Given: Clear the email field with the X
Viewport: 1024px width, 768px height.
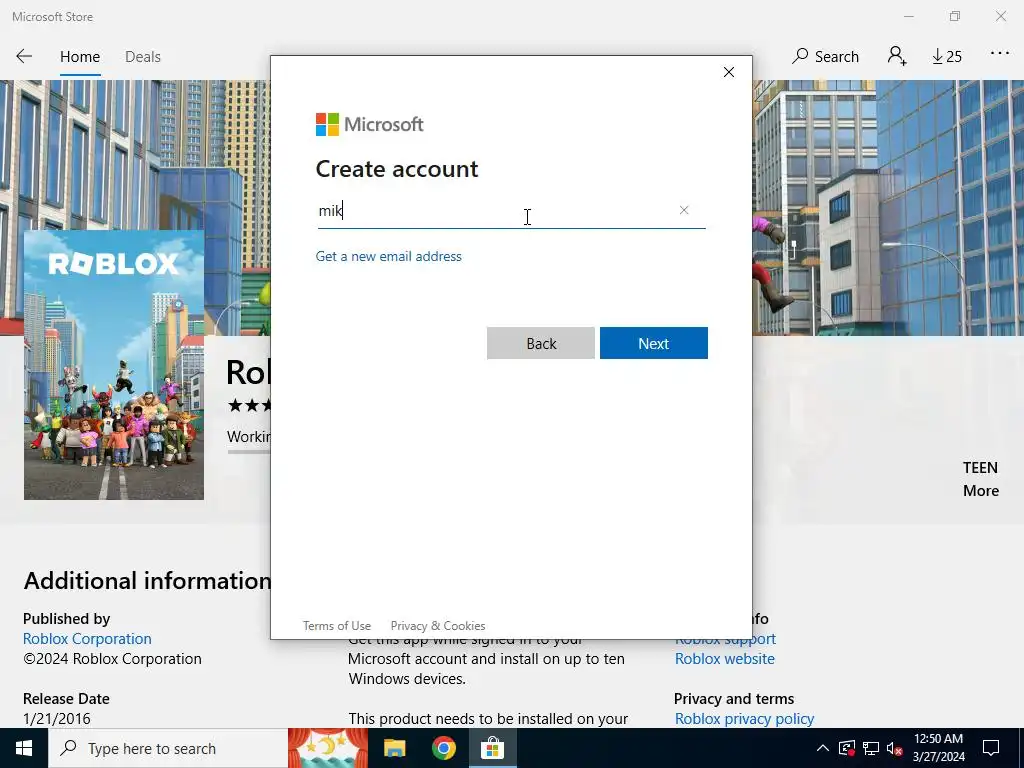Looking at the screenshot, I should click(684, 210).
